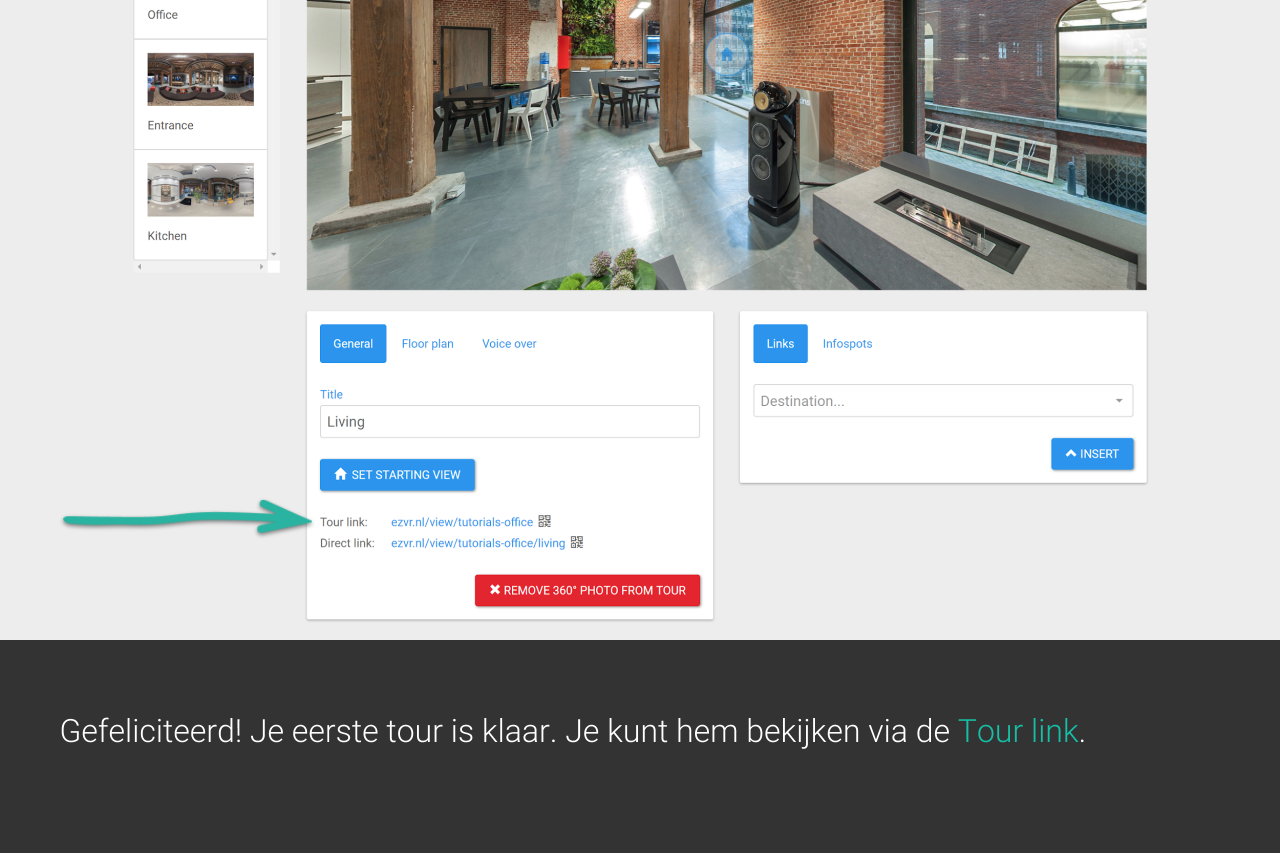1280x853 pixels.
Task: Click the down arrow of the thumbnail list
Action: coord(274,255)
